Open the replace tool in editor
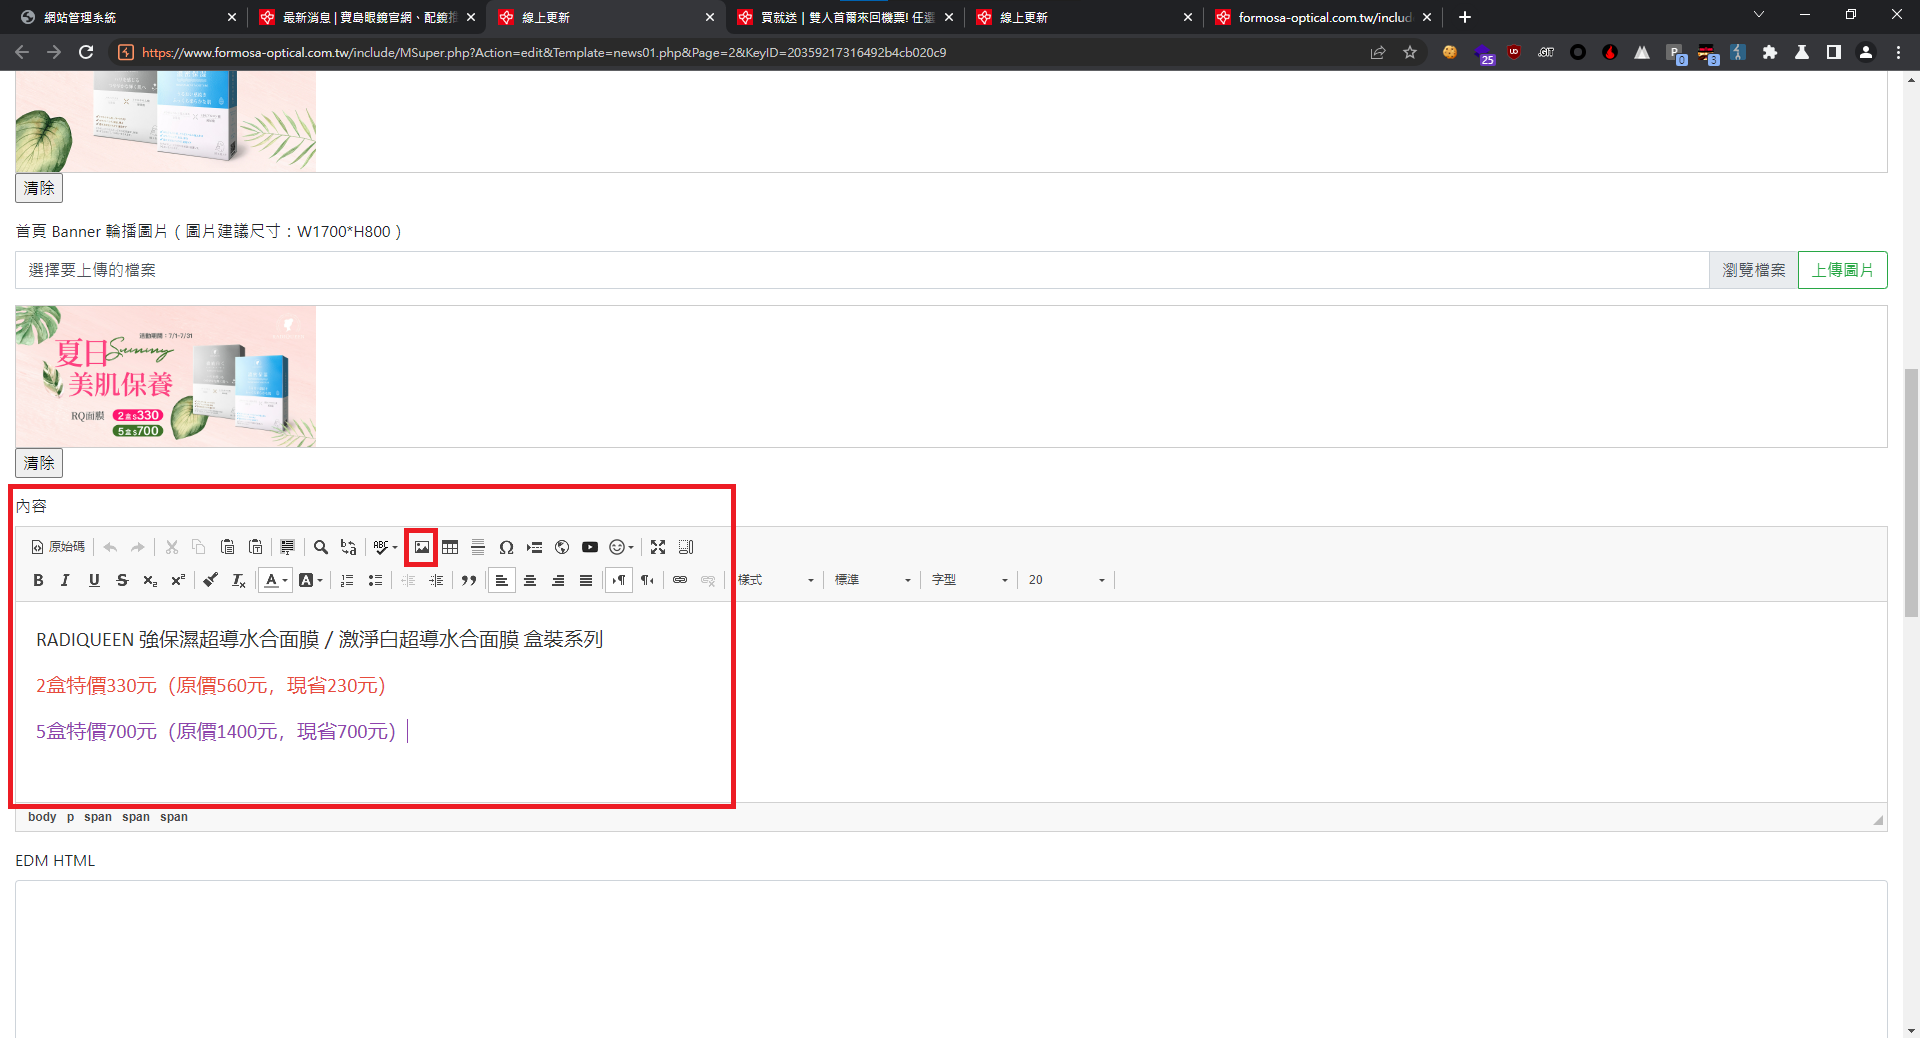 click(348, 547)
